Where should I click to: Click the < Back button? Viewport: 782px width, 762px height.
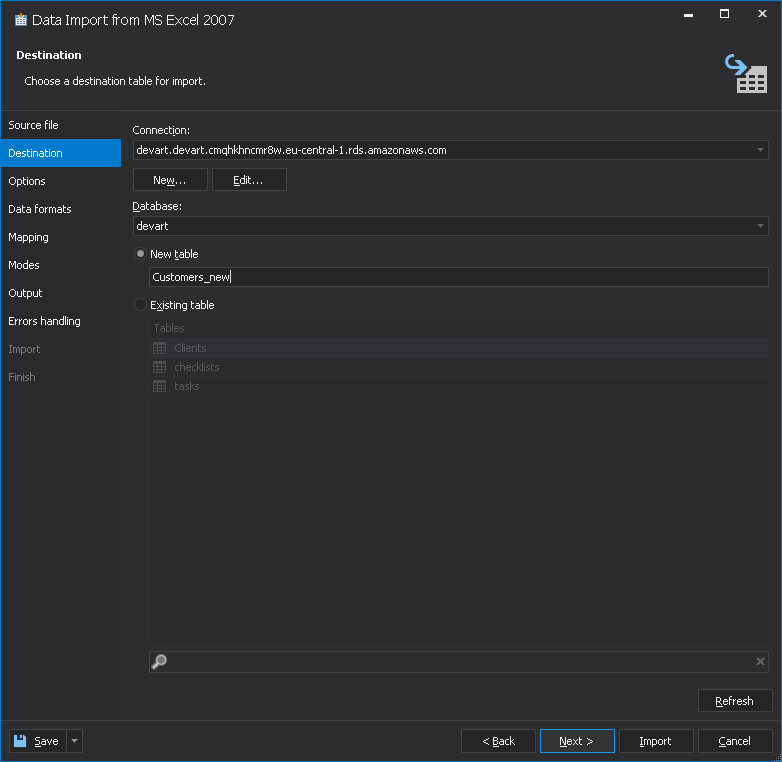click(x=498, y=741)
